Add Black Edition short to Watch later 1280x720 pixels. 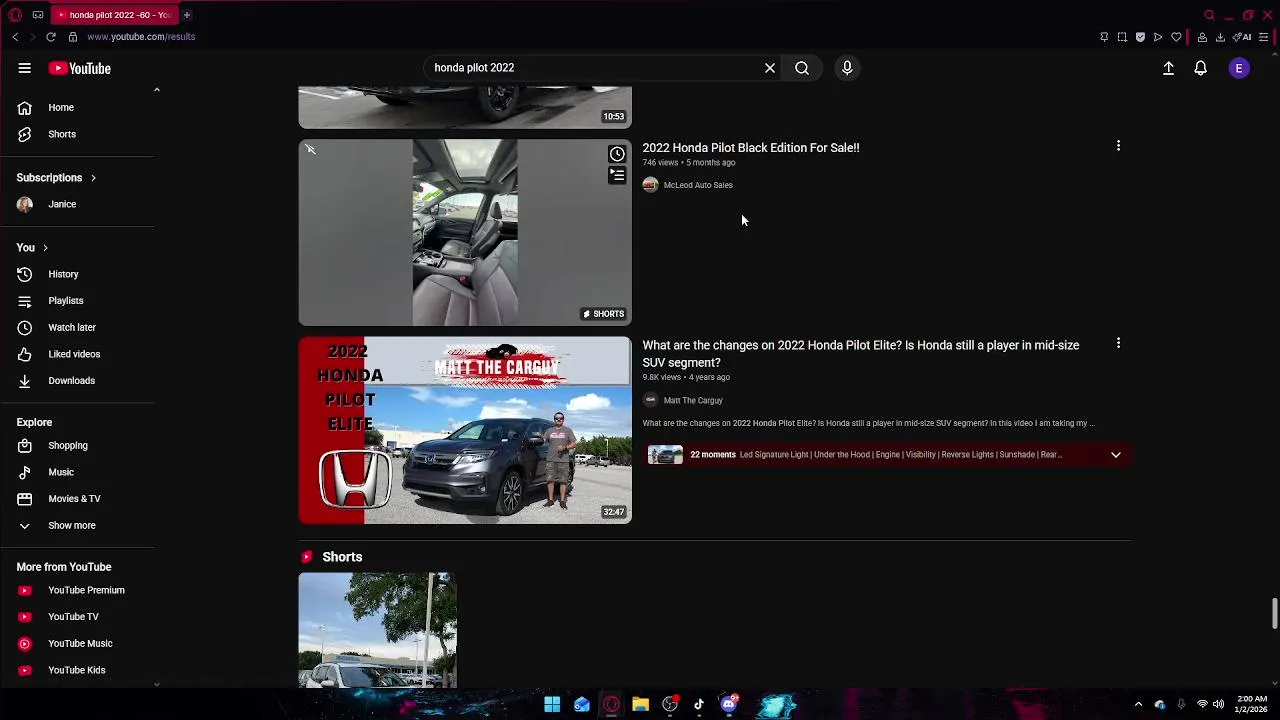pyautogui.click(x=617, y=154)
